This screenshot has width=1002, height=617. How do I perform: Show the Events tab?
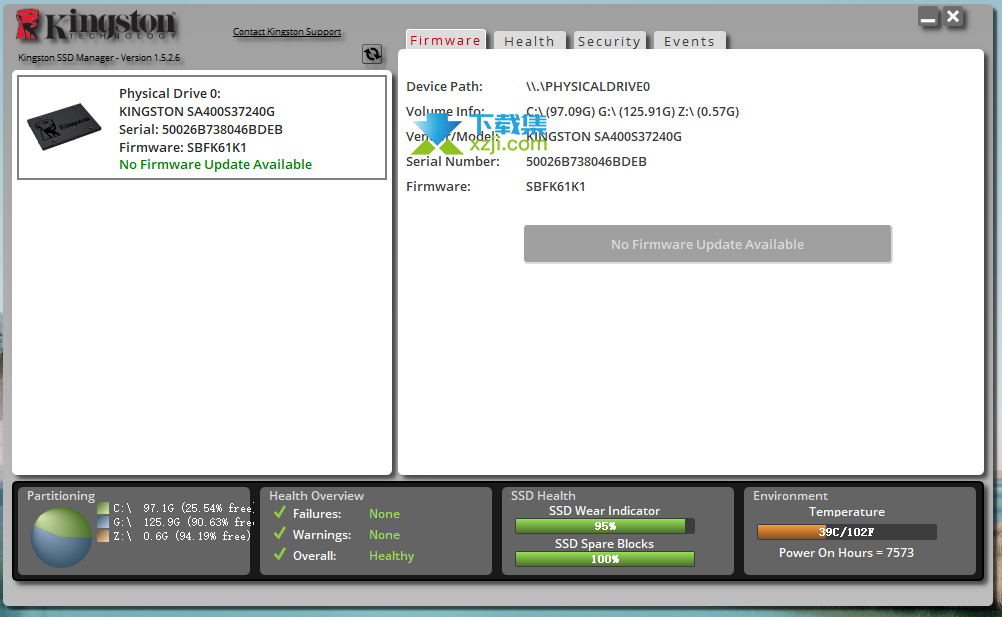coord(689,42)
